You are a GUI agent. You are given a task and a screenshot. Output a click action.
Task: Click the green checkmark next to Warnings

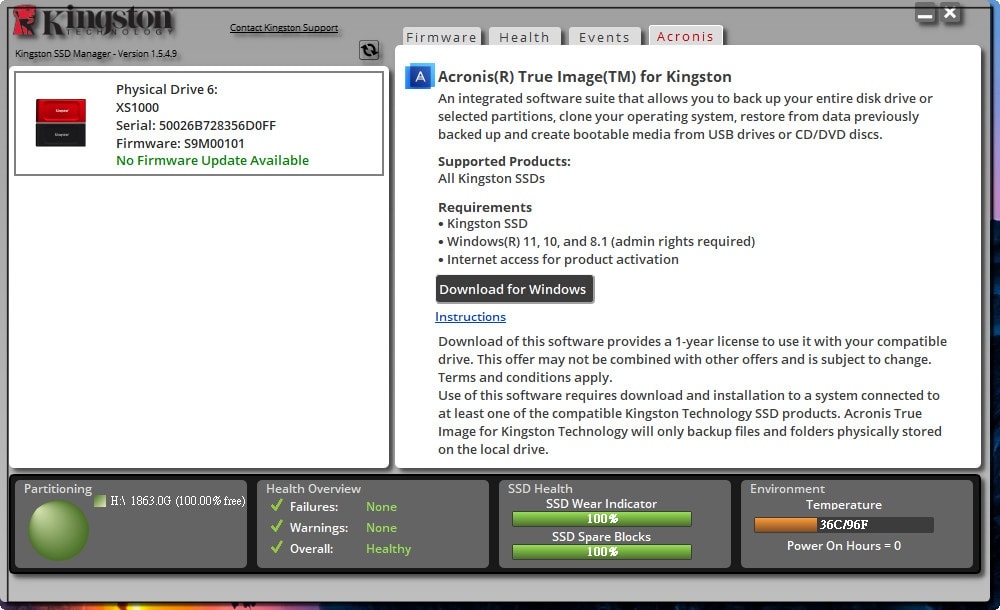(x=276, y=527)
